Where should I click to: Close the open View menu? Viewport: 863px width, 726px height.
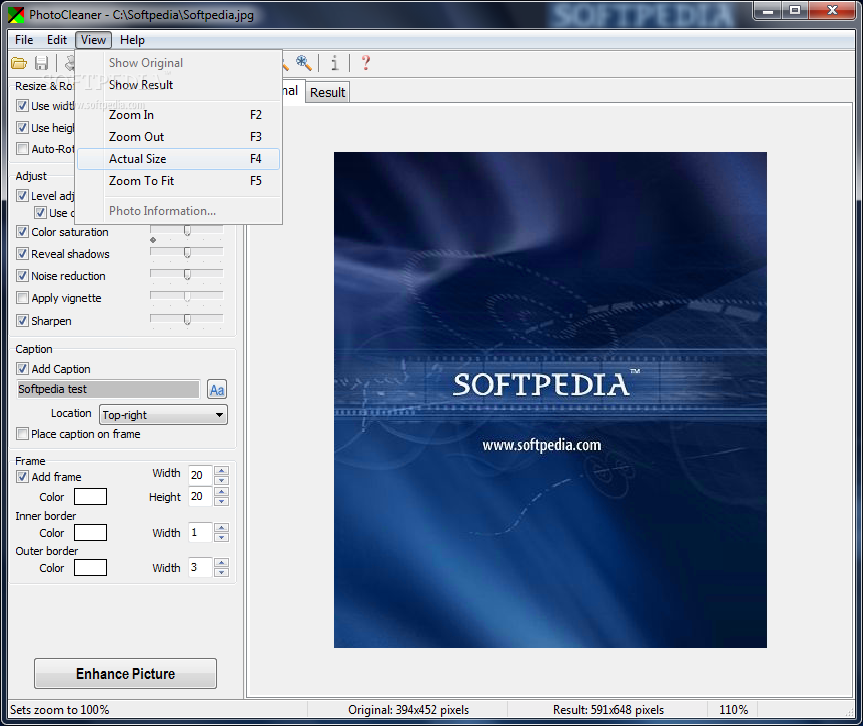(94, 40)
